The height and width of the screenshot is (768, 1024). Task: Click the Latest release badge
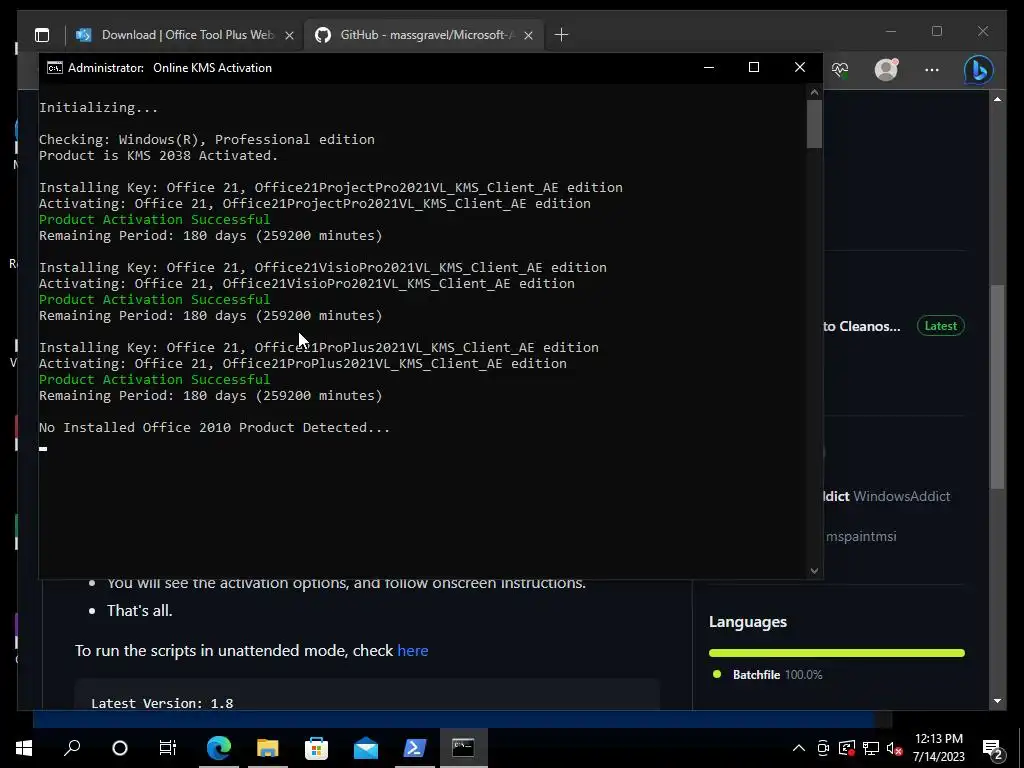pyautogui.click(x=940, y=326)
